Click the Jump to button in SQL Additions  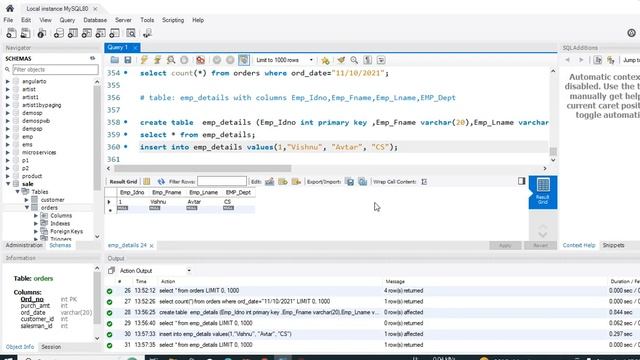click(x=631, y=60)
